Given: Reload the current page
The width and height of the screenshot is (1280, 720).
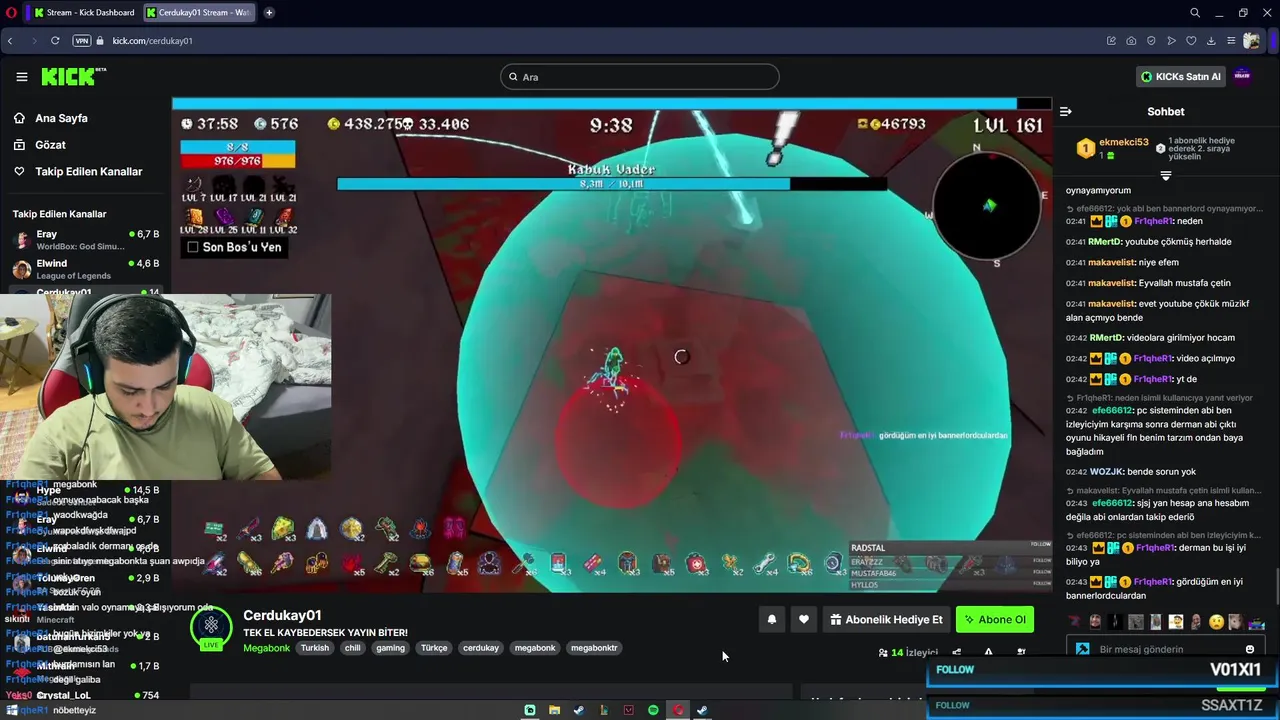Looking at the screenshot, I should (x=55, y=41).
